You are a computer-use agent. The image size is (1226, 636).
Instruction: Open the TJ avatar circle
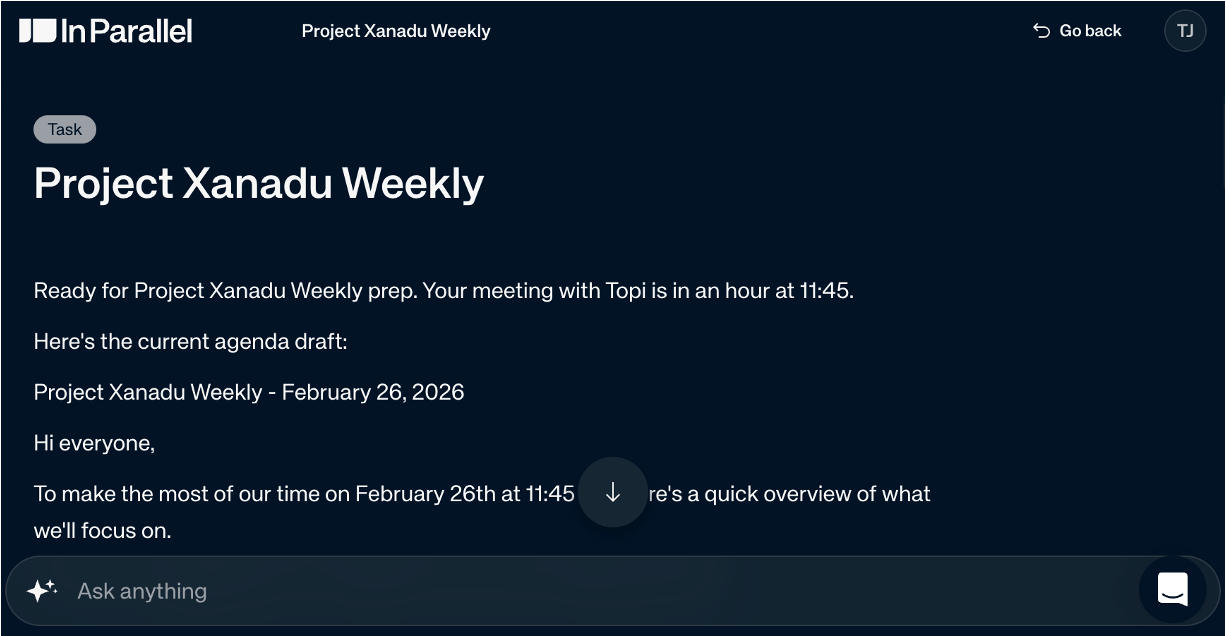pos(1185,30)
